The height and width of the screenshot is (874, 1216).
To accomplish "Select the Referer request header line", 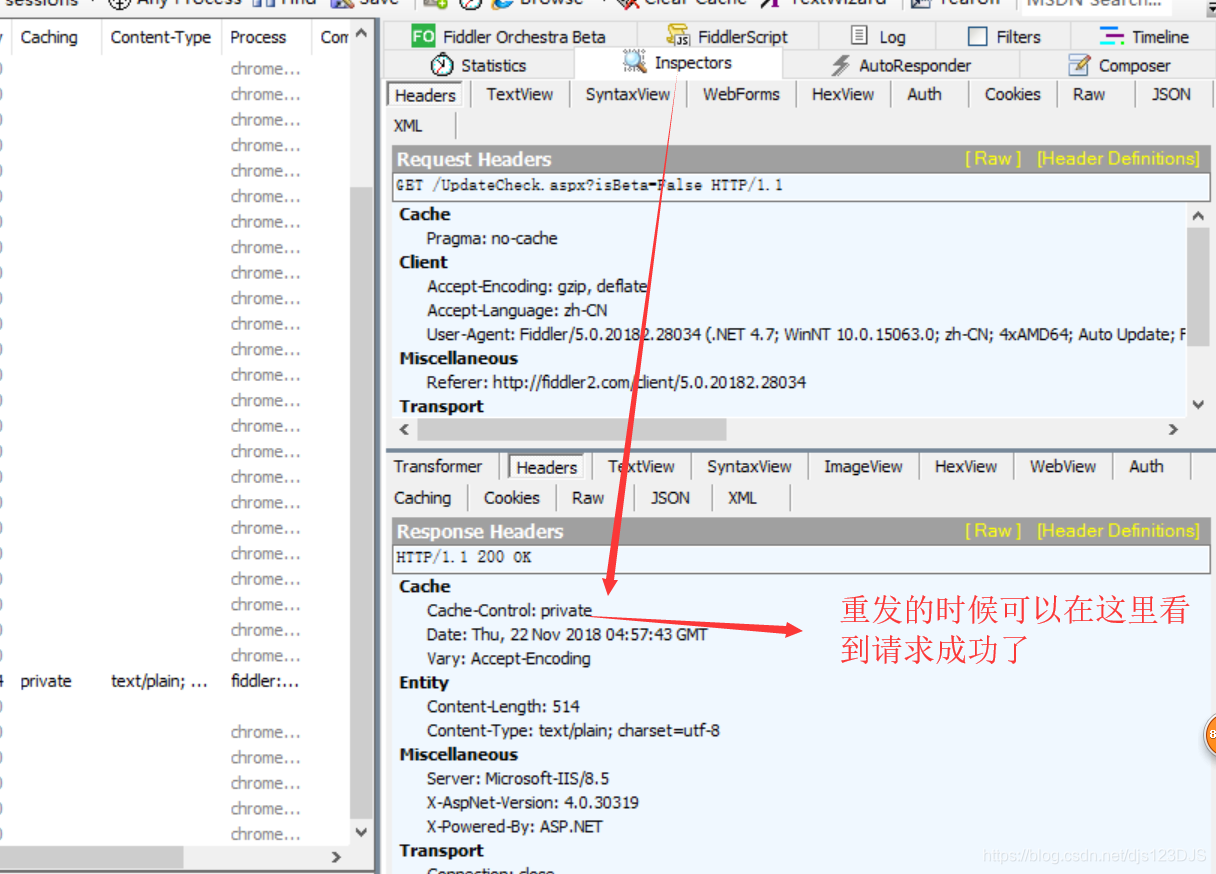I will [x=616, y=382].
